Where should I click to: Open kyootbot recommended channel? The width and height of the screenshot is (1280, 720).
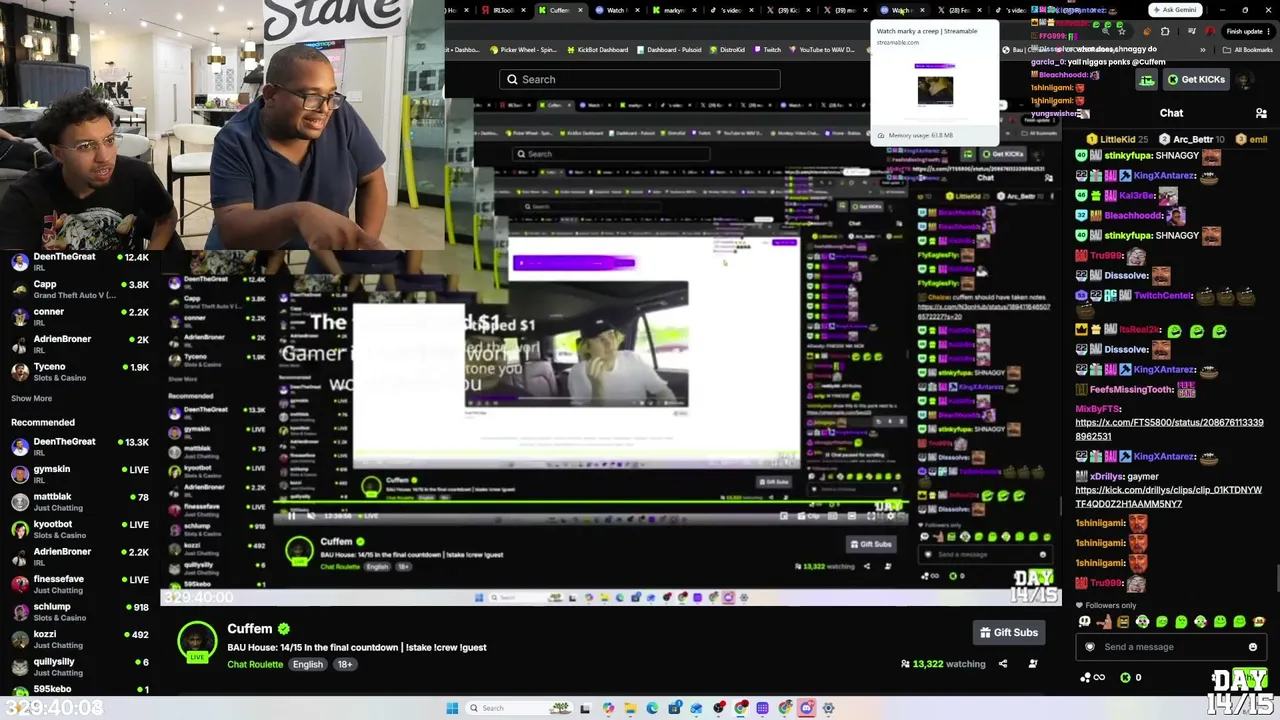[x=80, y=529]
